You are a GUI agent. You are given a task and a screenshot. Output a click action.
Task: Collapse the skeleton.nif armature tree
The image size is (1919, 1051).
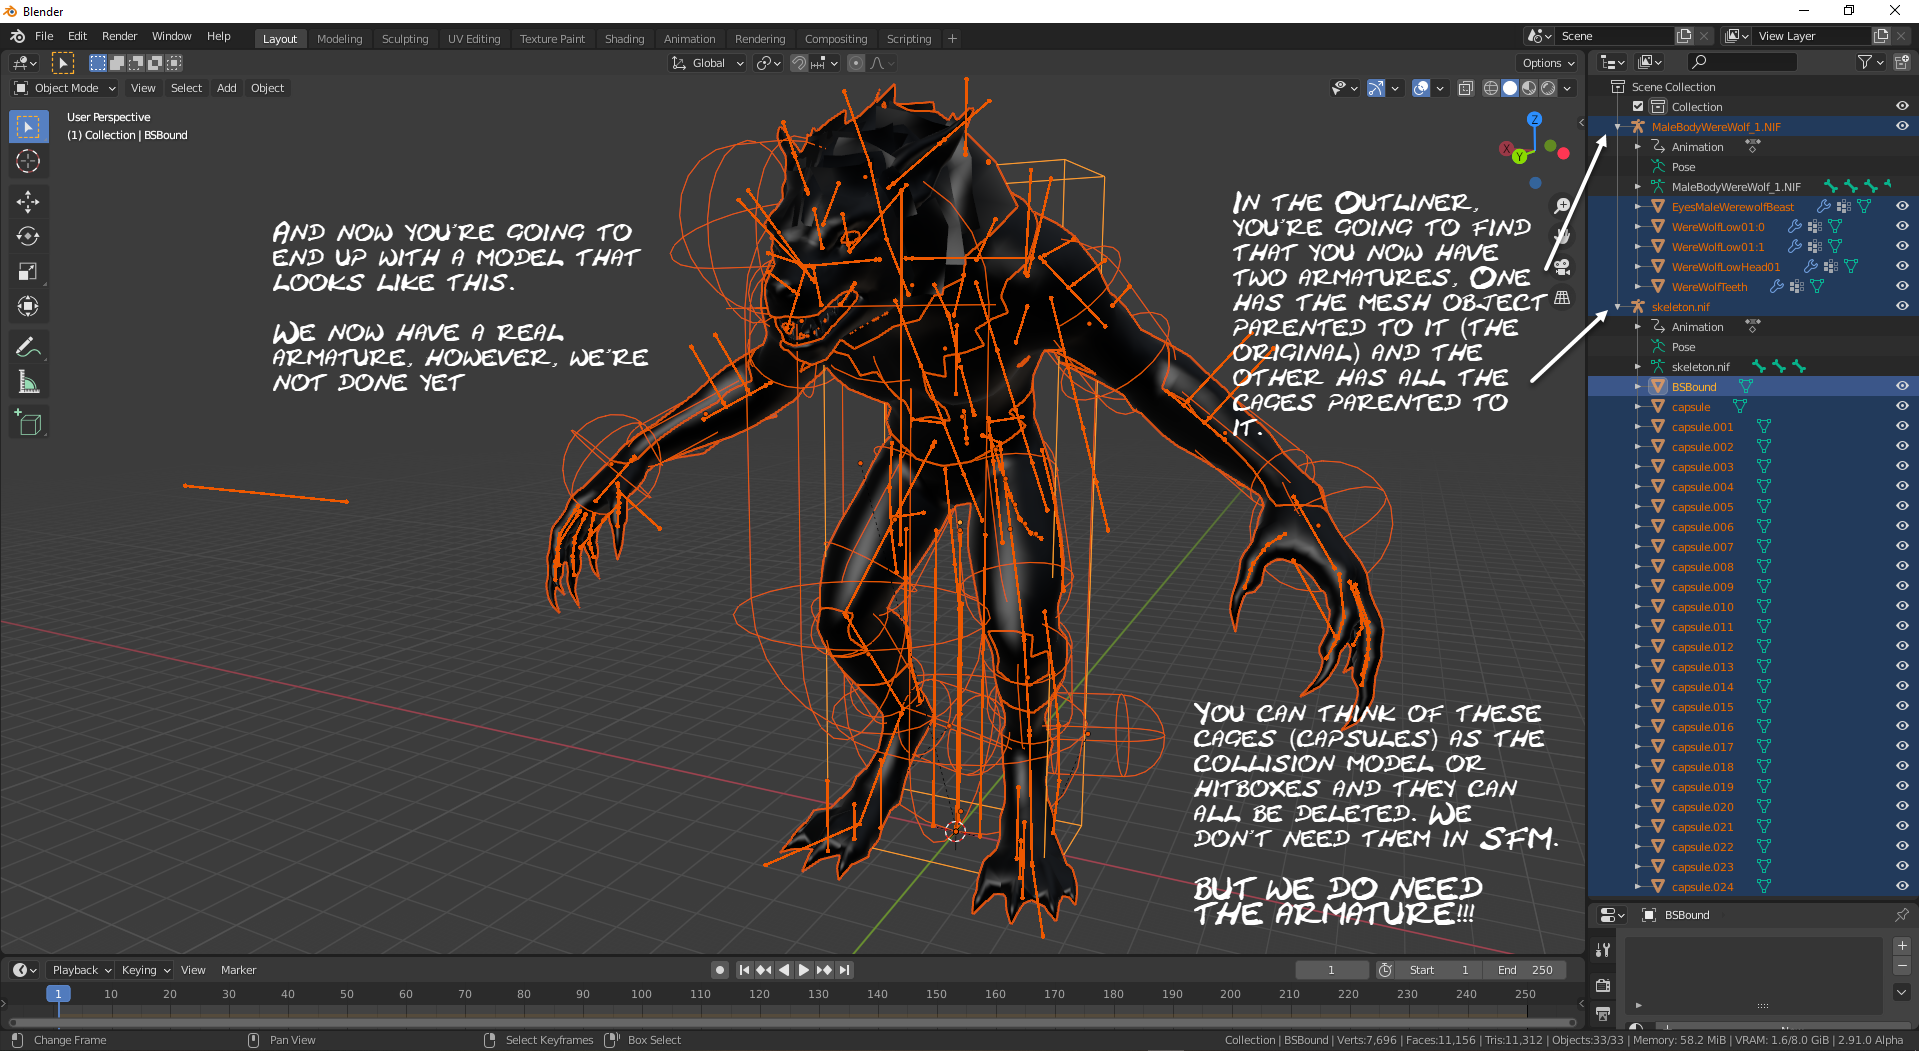coord(1618,307)
